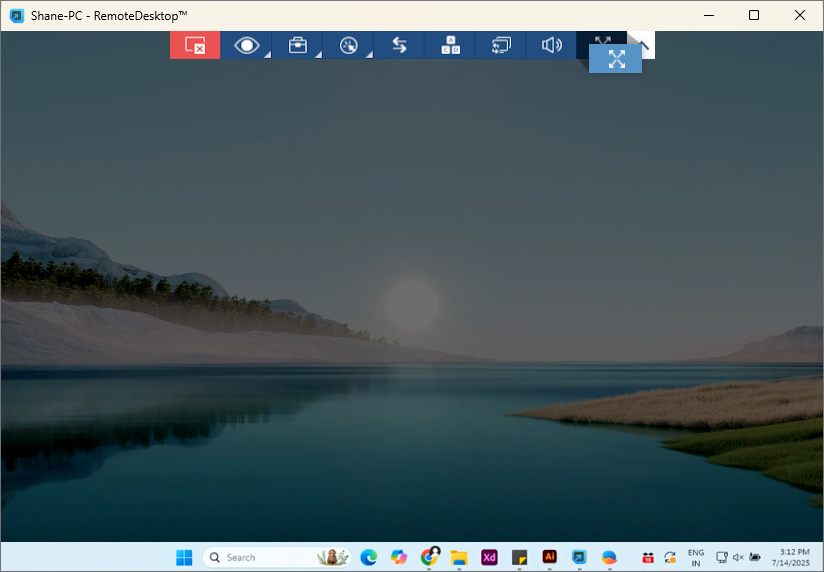Toggle the muted volume tray icon

tap(738, 557)
